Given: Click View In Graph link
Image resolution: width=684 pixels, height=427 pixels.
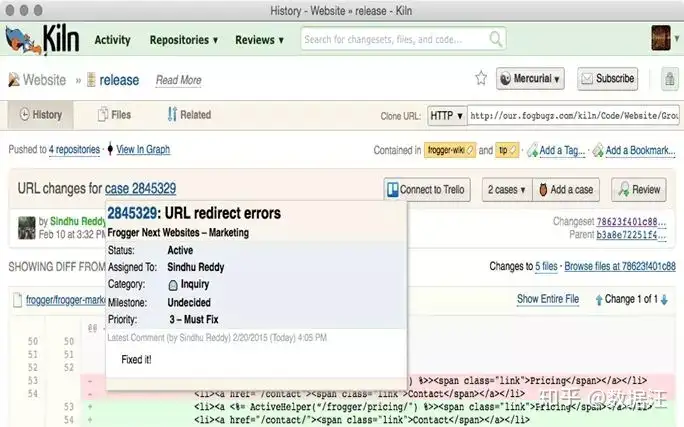Looking at the screenshot, I should click(143, 150).
